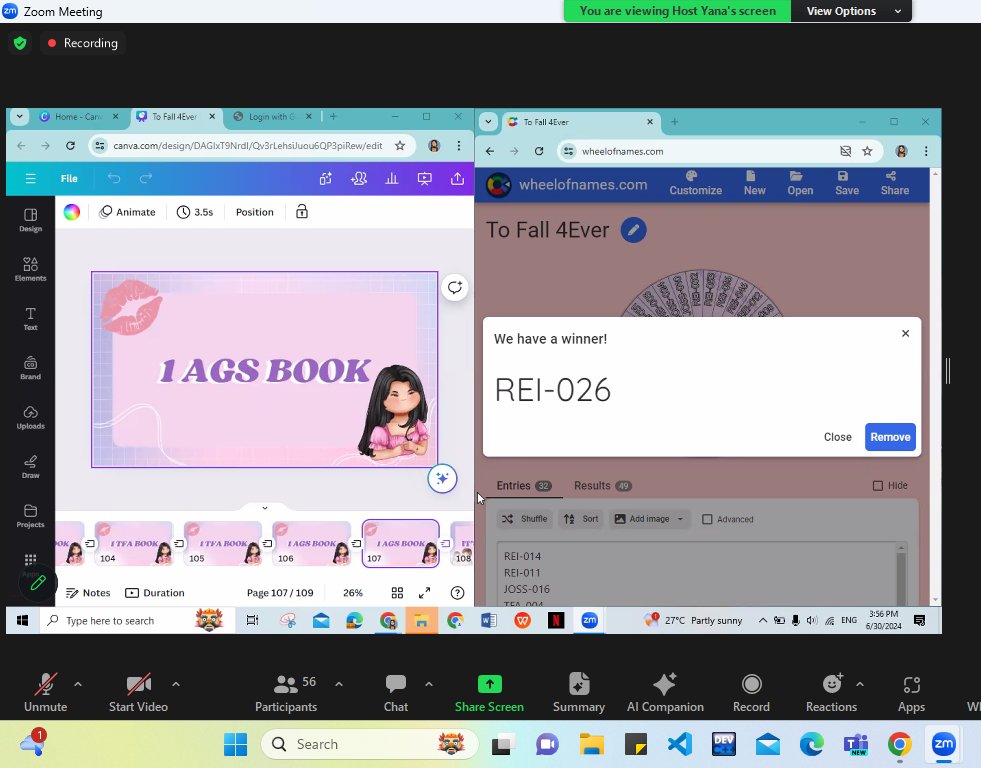Open Canva grid view icon
The image size is (981, 768).
tap(397, 592)
